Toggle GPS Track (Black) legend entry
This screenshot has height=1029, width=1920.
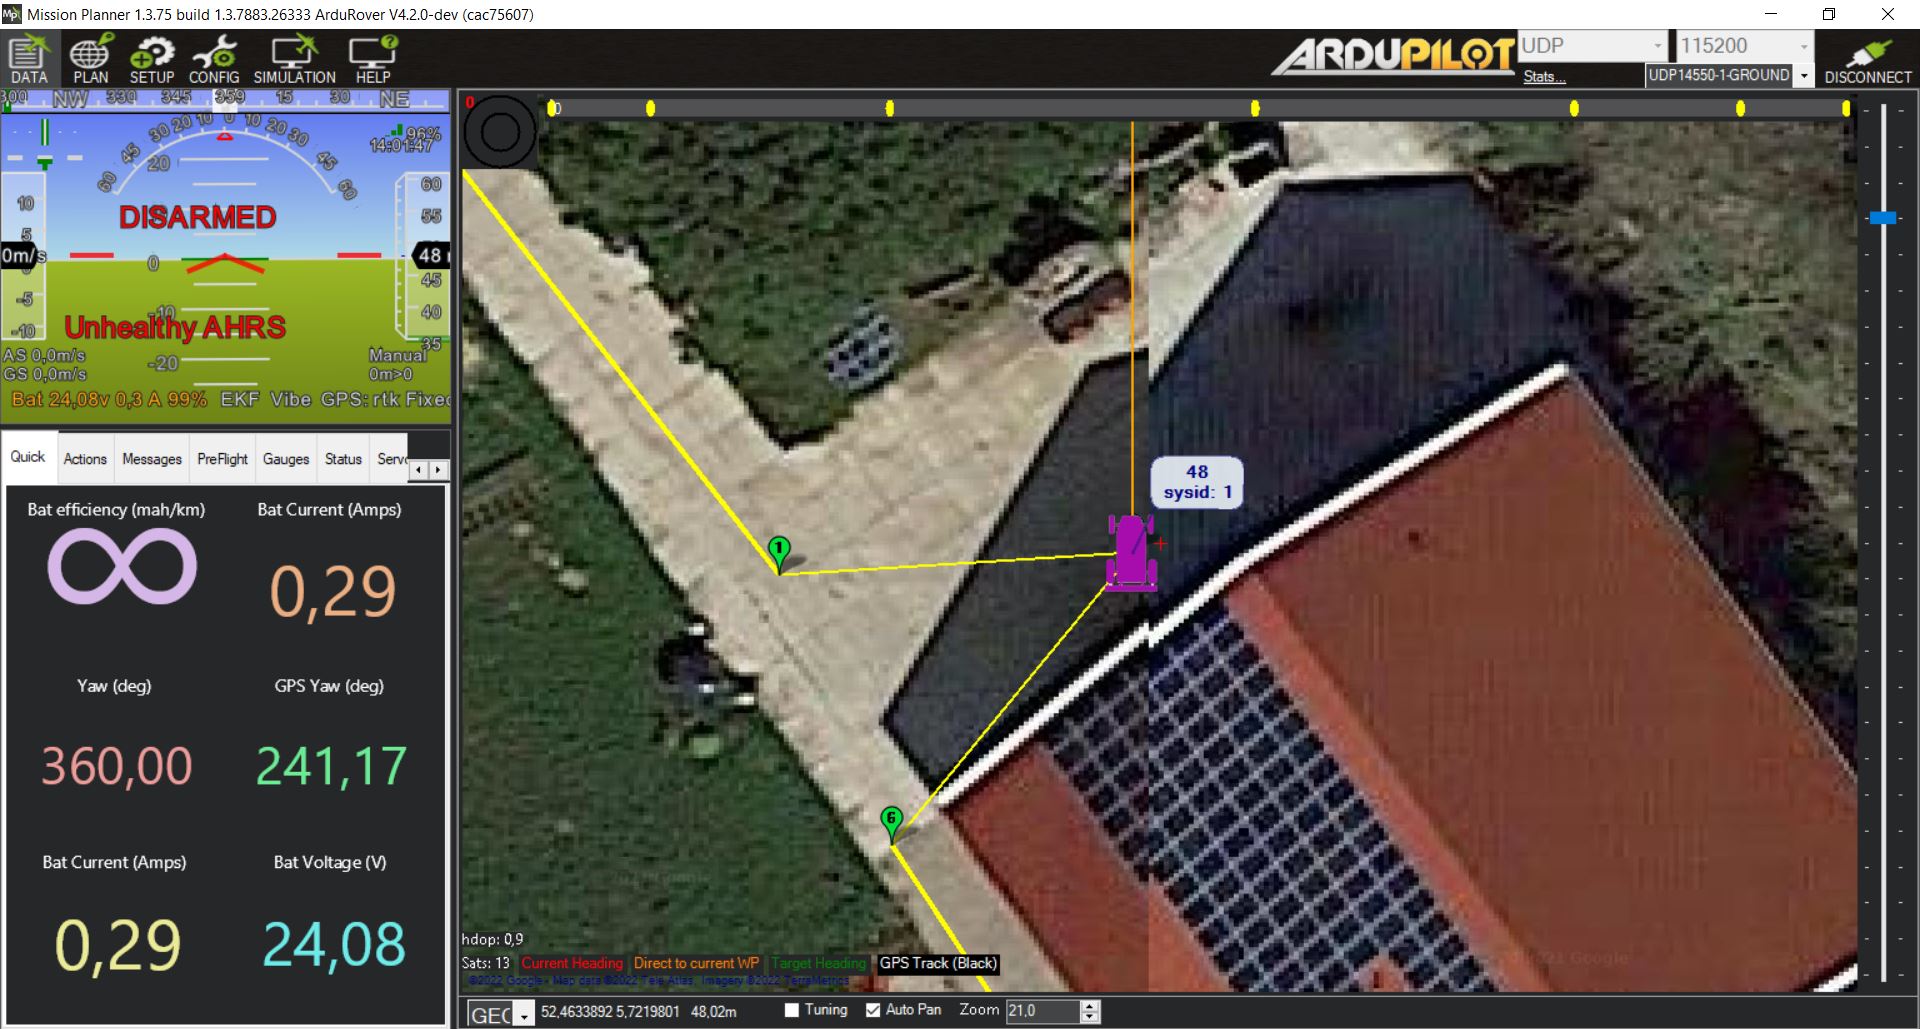point(937,963)
